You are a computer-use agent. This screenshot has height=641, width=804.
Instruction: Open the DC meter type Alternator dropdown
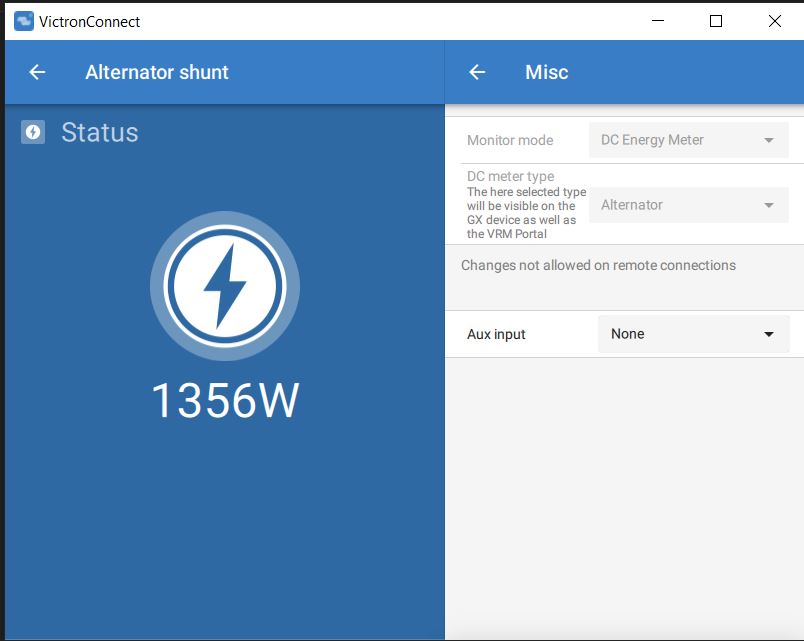pyautogui.click(x=689, y=205)
